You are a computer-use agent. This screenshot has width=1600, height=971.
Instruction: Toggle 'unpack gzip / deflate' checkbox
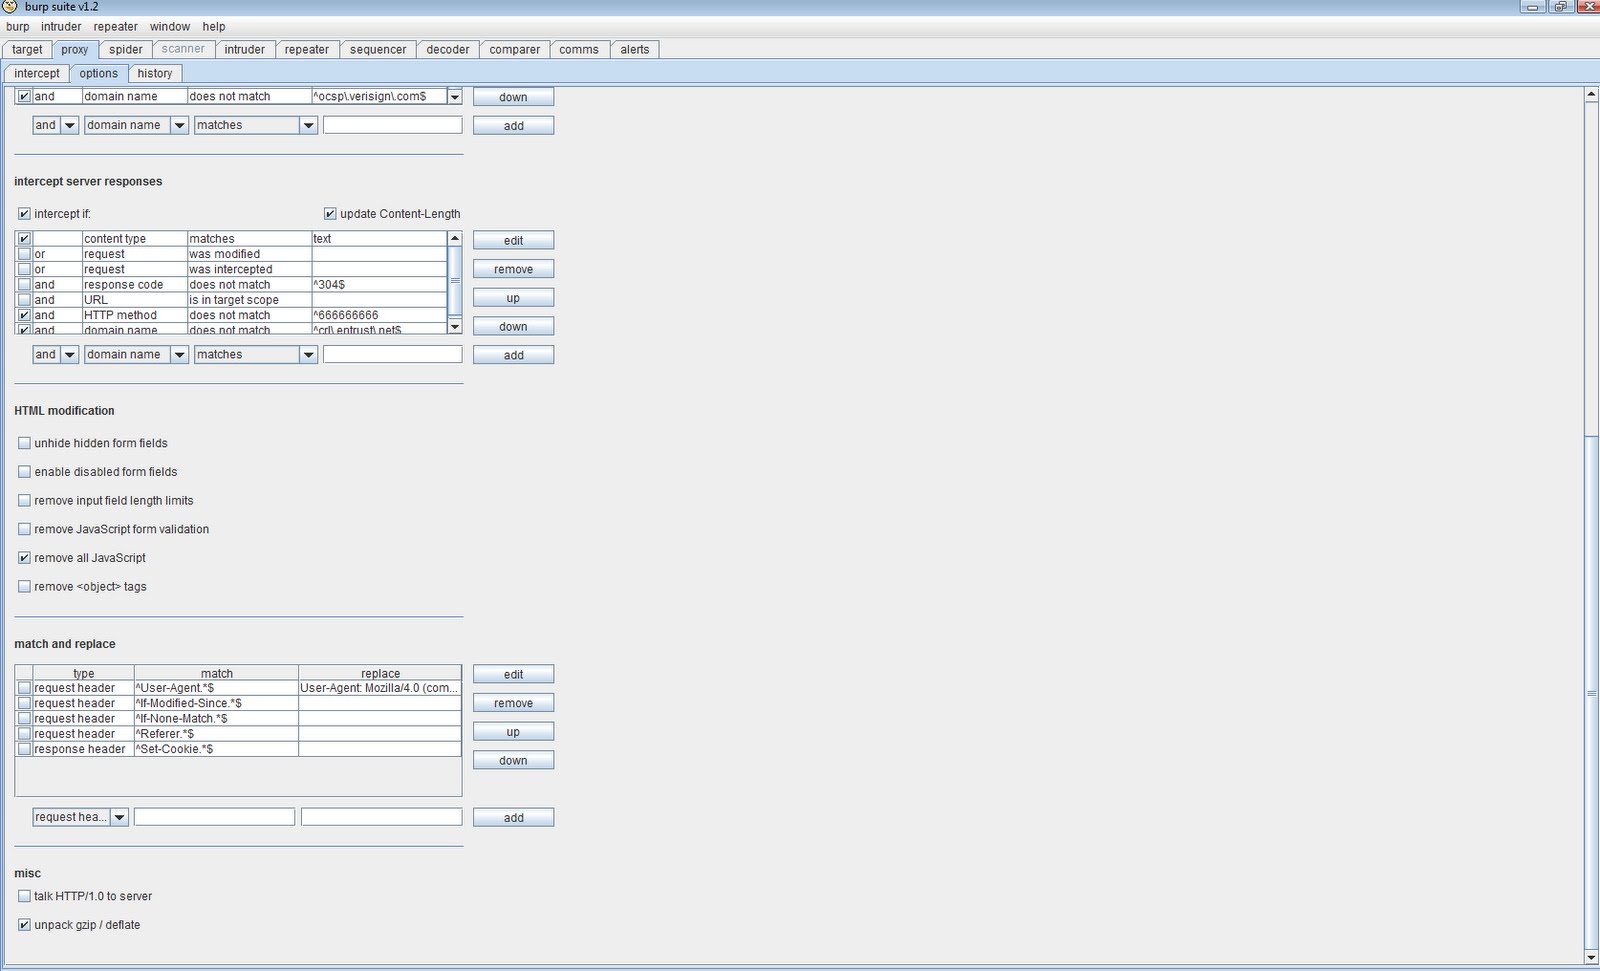click(24, 925)
